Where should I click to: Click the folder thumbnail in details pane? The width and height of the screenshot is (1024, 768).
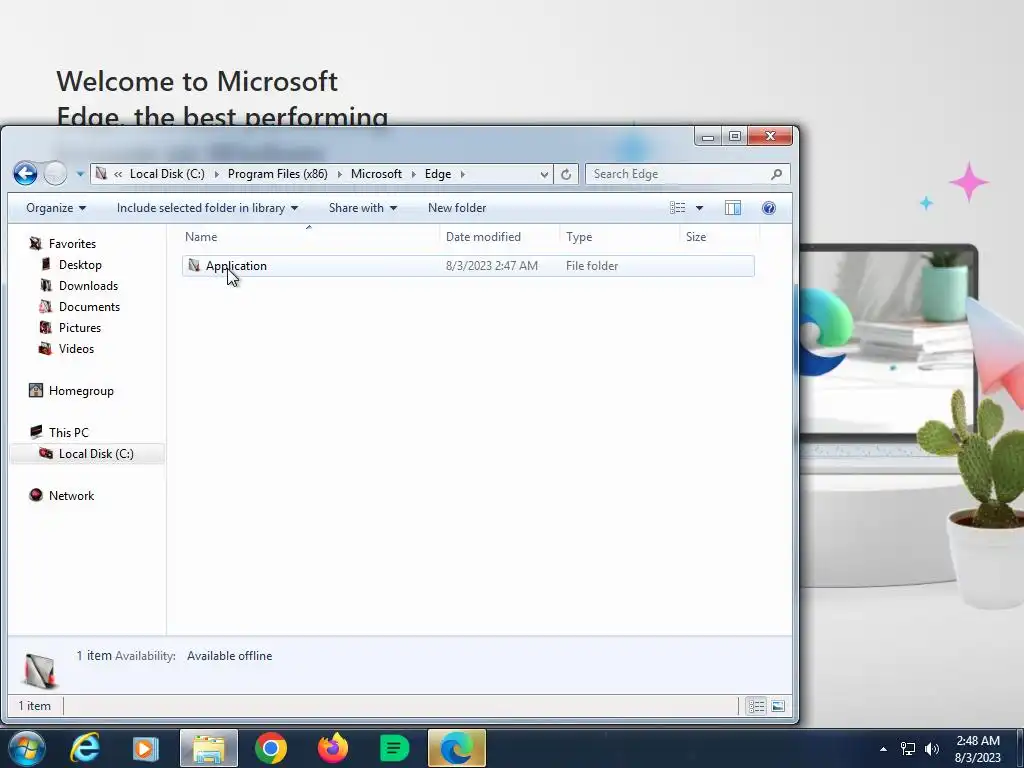tap(40, 669)
